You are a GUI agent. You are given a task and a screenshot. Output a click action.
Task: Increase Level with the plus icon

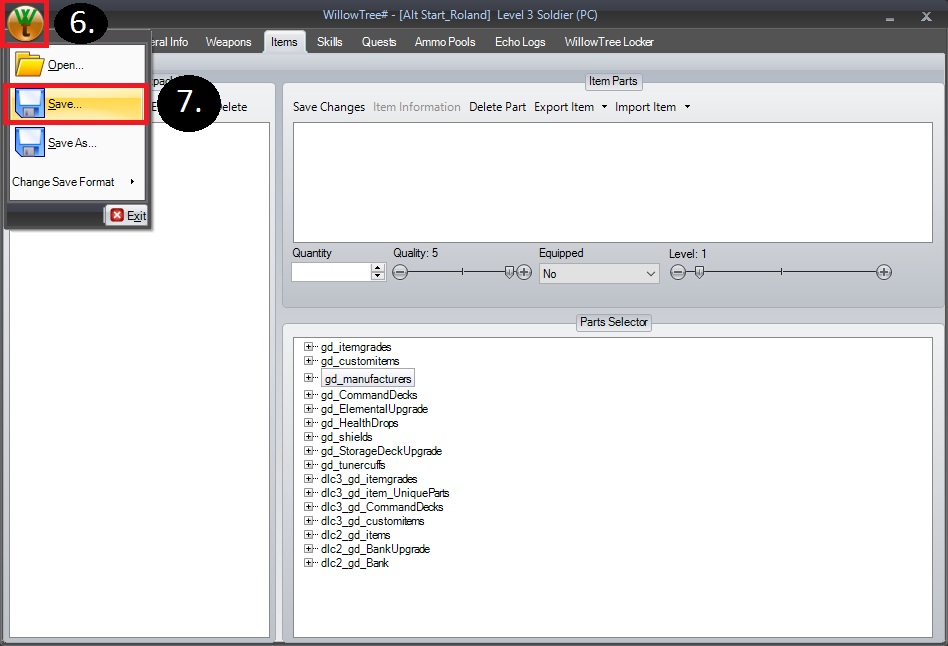pyautogui.click(x=884, y=272)
